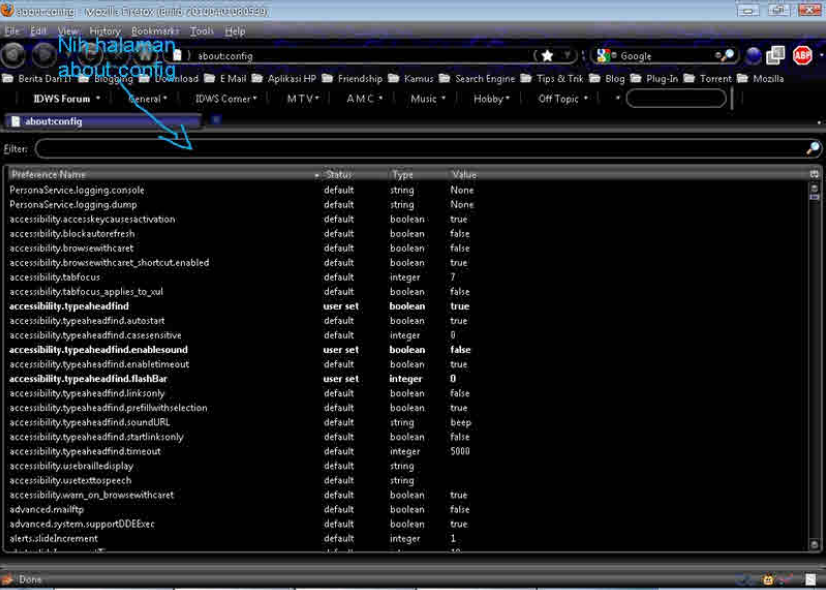
Task: Open the Blogging bookmark folder
Action: (x=105, y=78)
